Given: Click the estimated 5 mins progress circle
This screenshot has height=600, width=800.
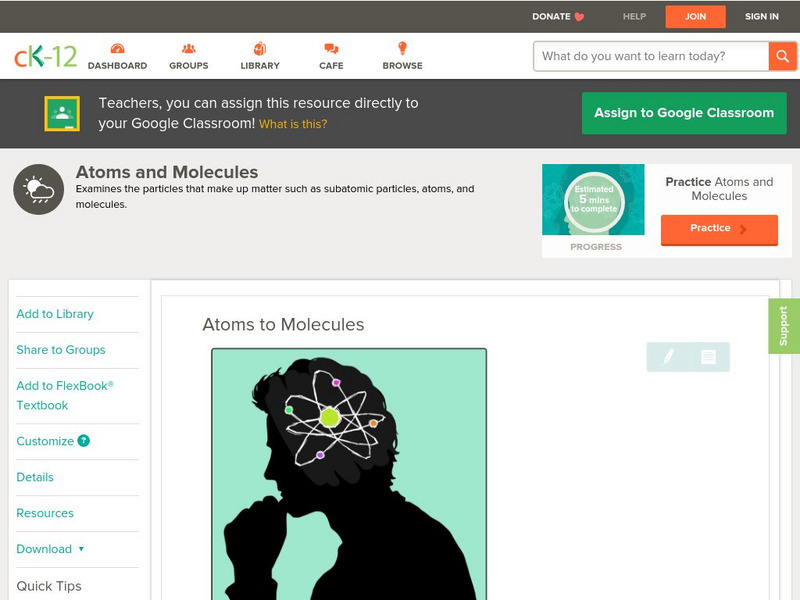Looking at the screenshot, I should point(594,199).
